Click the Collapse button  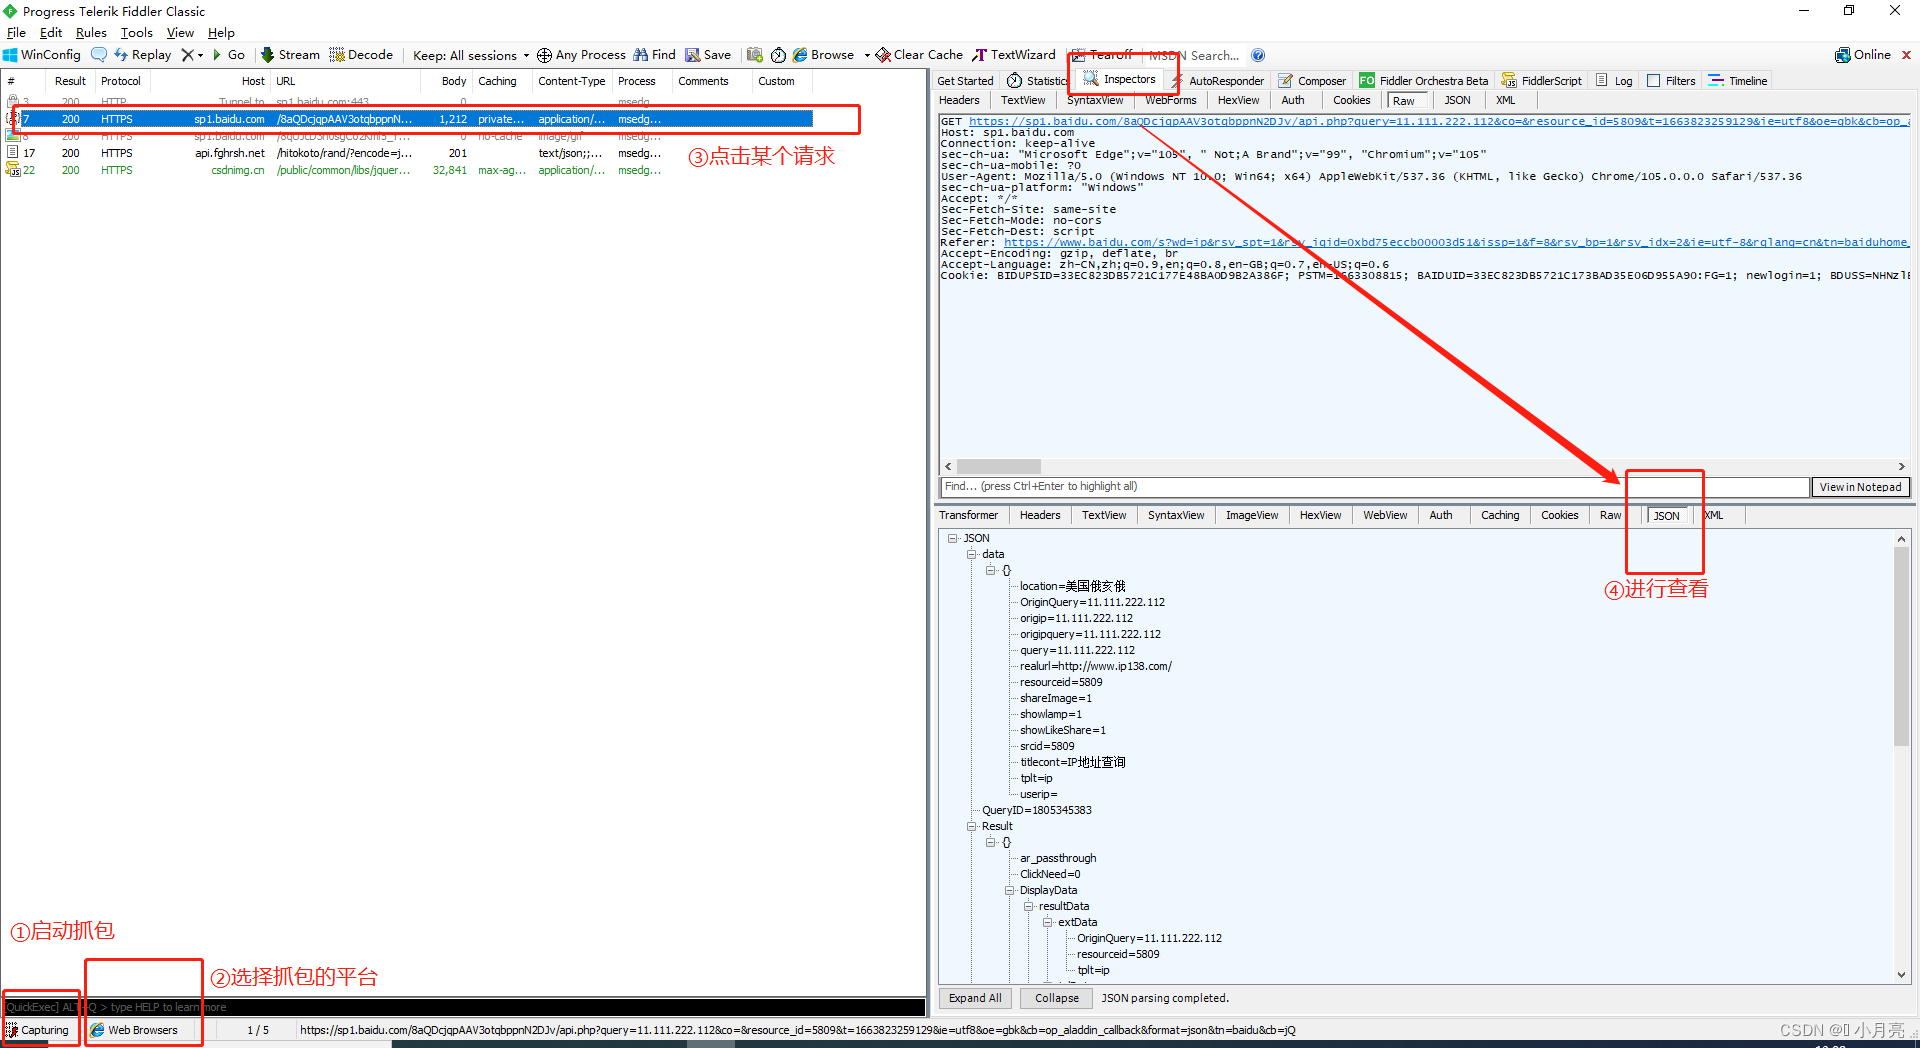point(1057,998)
